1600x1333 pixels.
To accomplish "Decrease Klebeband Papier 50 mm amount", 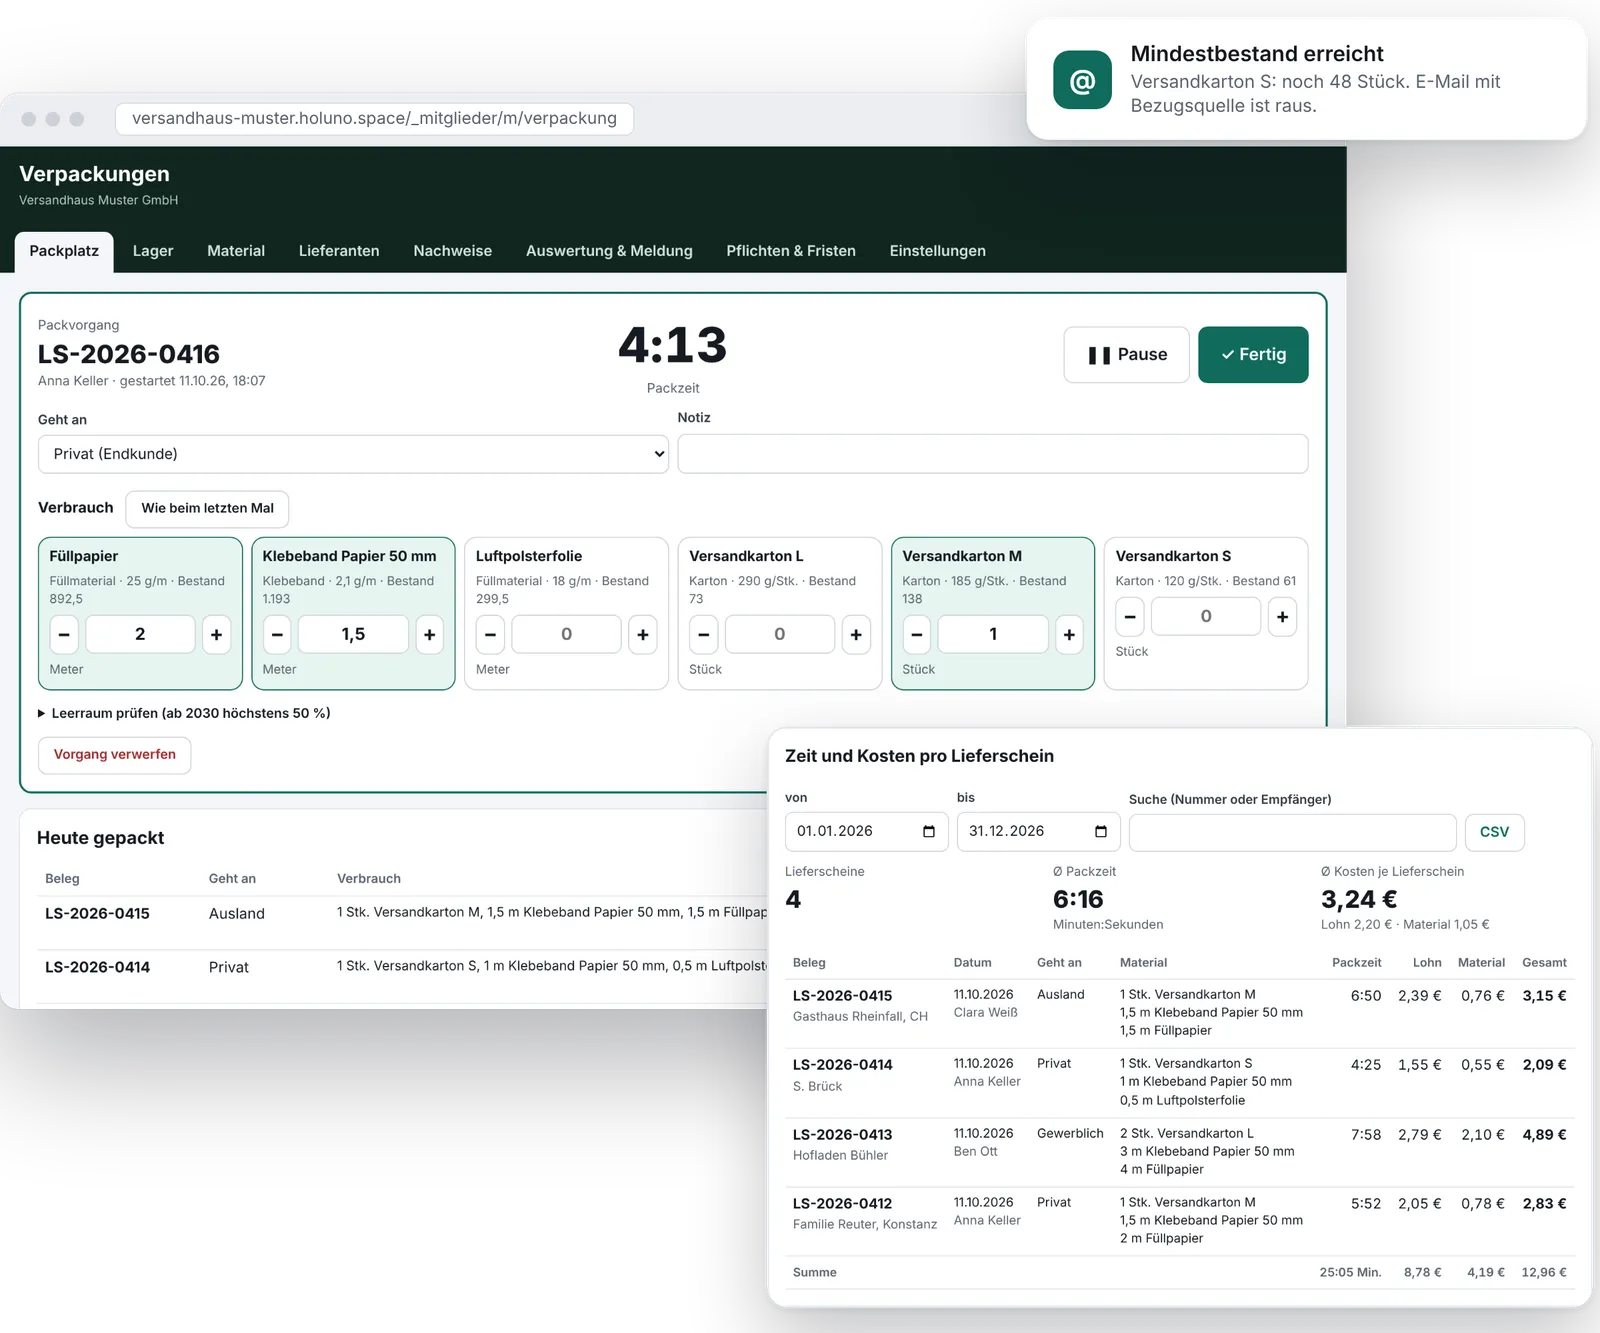I will pyautogui.click(x=277, y=635).
